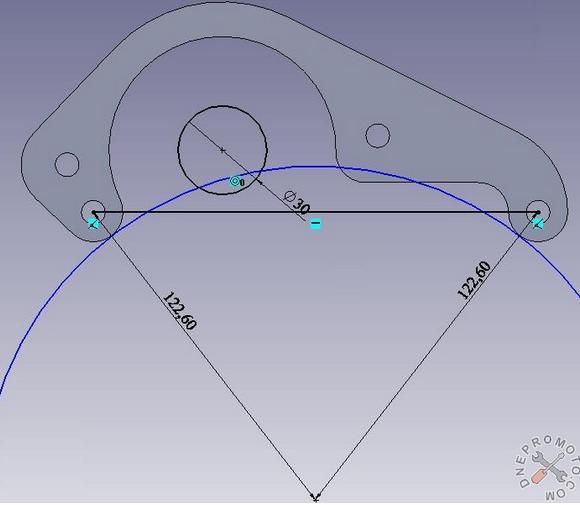Click the cyan constraint marker at right endpoint

coord(537,223)
